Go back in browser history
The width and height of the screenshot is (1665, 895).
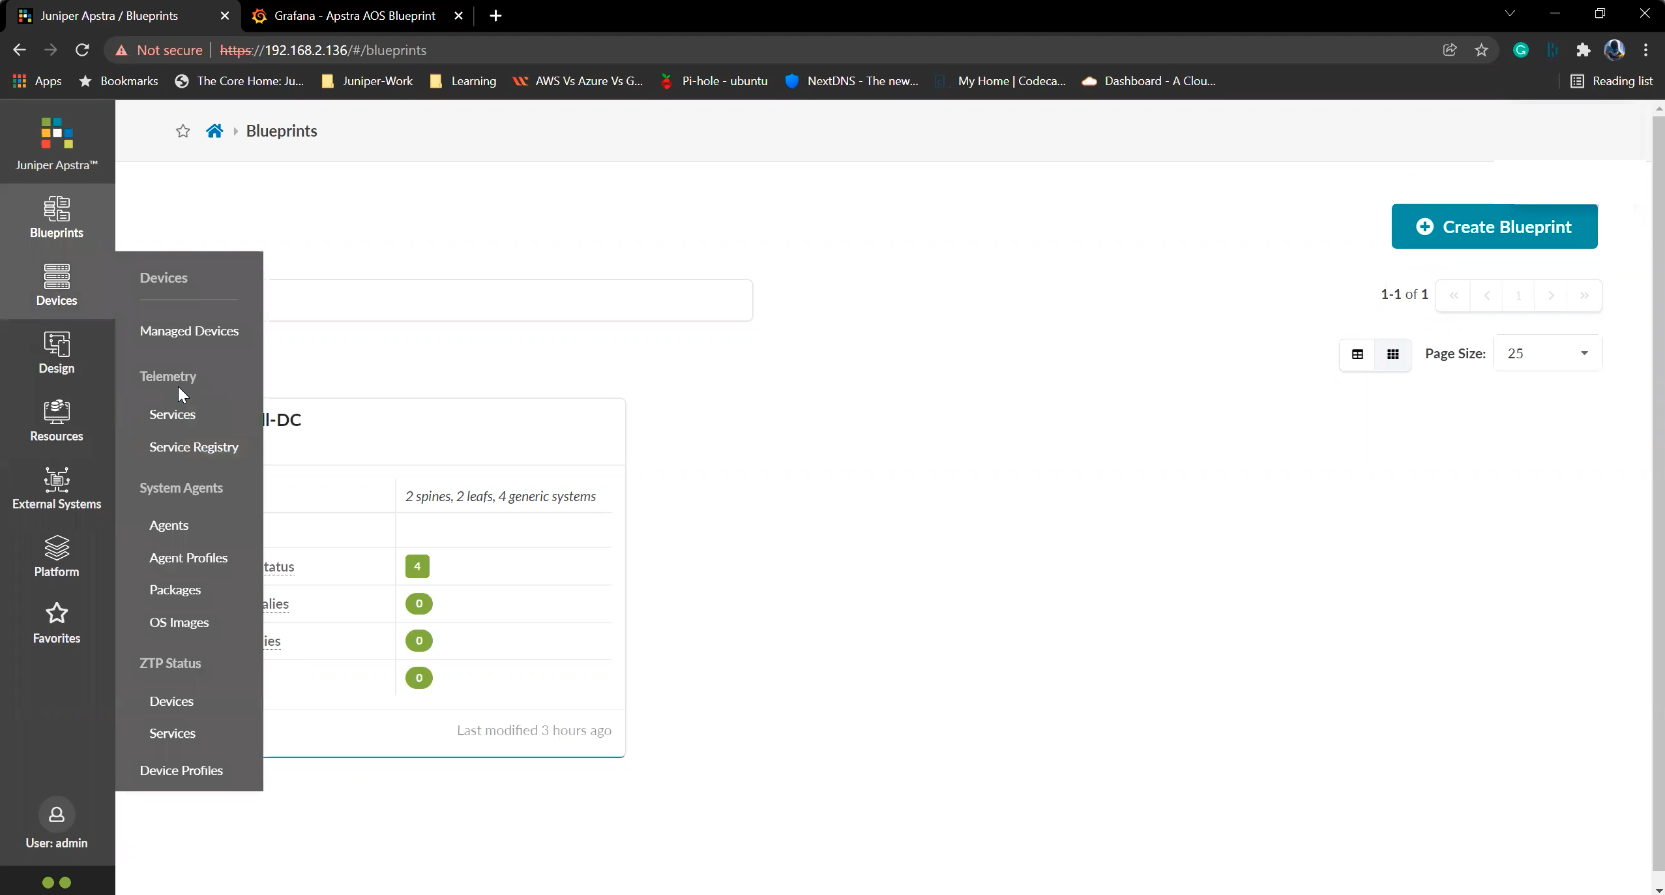(19, 50)
